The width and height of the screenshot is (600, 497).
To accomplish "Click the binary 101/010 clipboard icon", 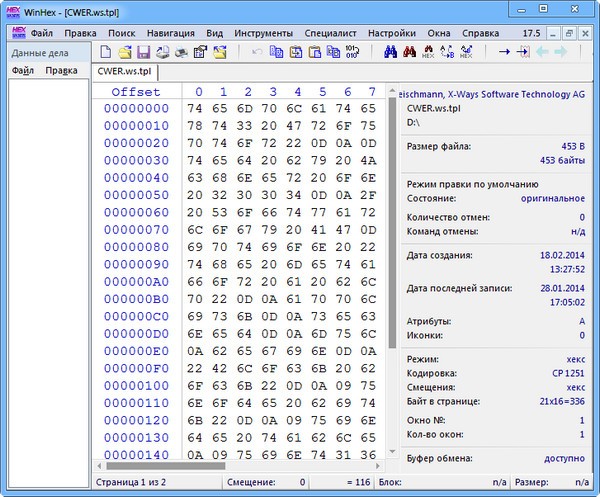I will click(353, 51).
